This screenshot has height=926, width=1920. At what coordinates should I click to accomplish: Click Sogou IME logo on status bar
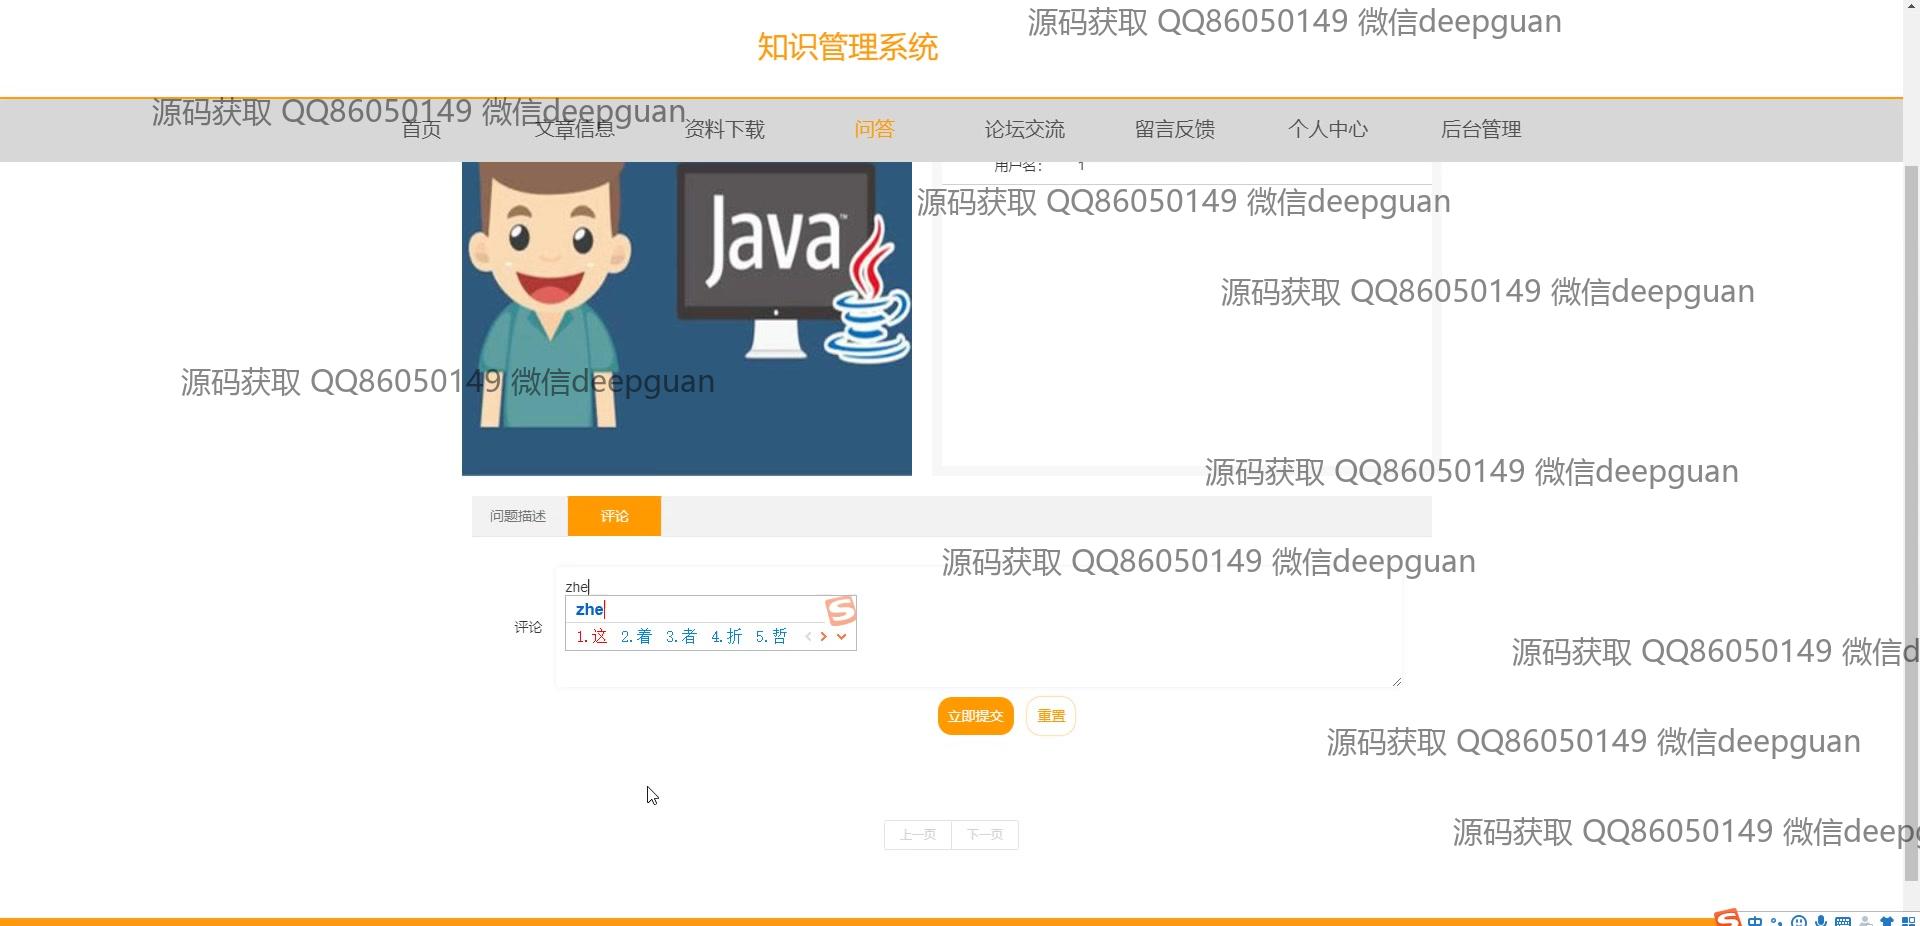click(1727, 918)
